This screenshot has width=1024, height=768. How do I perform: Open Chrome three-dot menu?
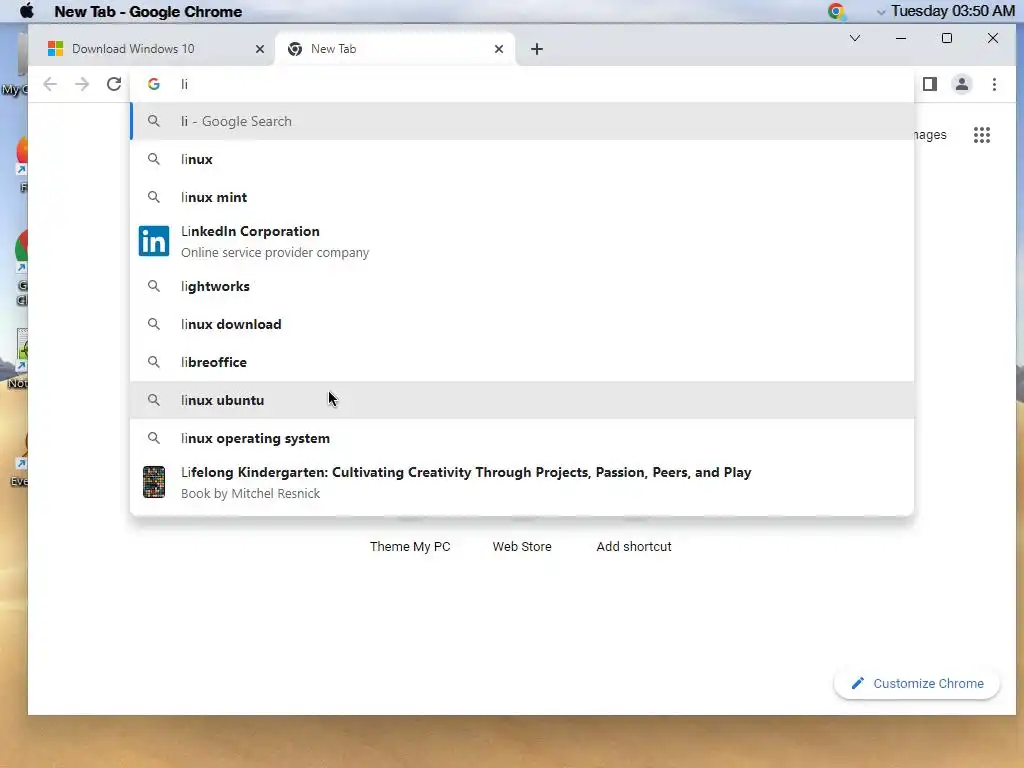pyautogui.click(x=995, y=84)
